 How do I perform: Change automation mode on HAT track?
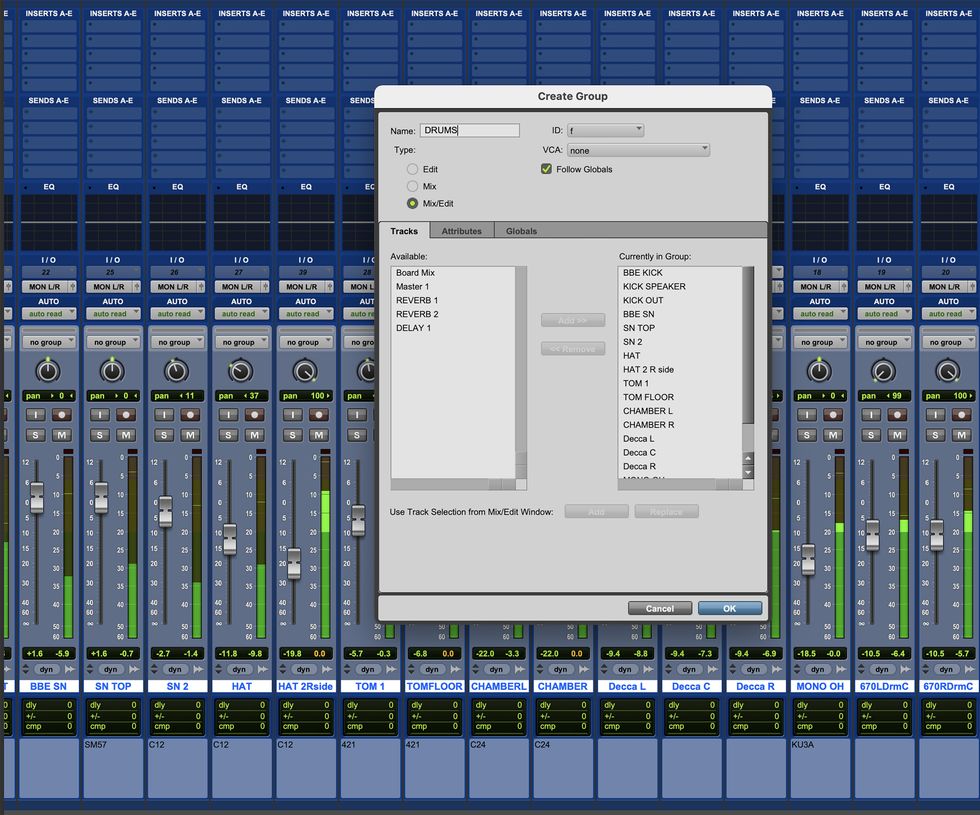point(241,314)
